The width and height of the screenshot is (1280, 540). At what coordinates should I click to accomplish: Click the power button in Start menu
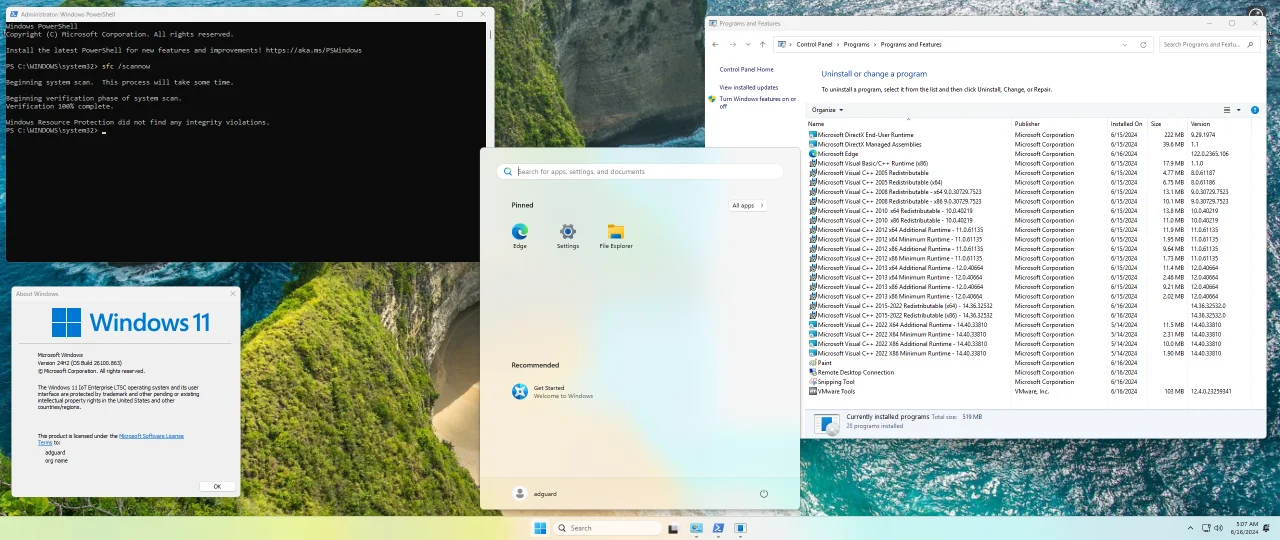click(x=764, y=493)
